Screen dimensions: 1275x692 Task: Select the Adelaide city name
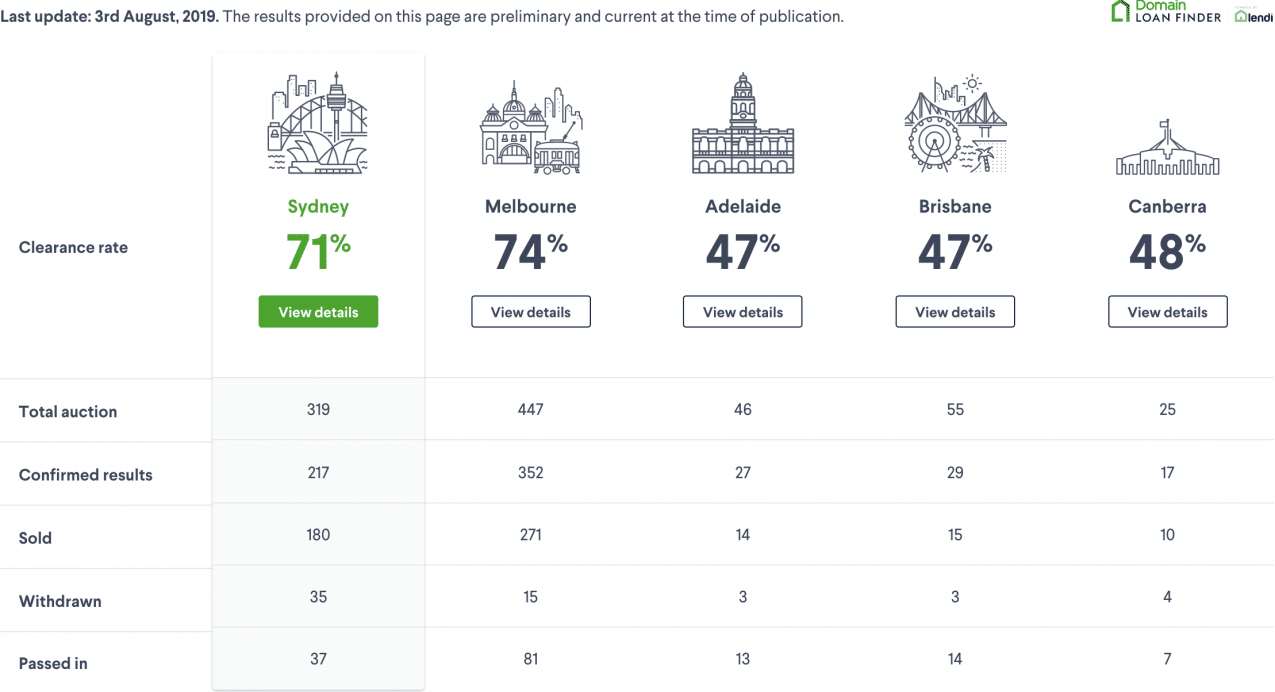pos(742,207)
